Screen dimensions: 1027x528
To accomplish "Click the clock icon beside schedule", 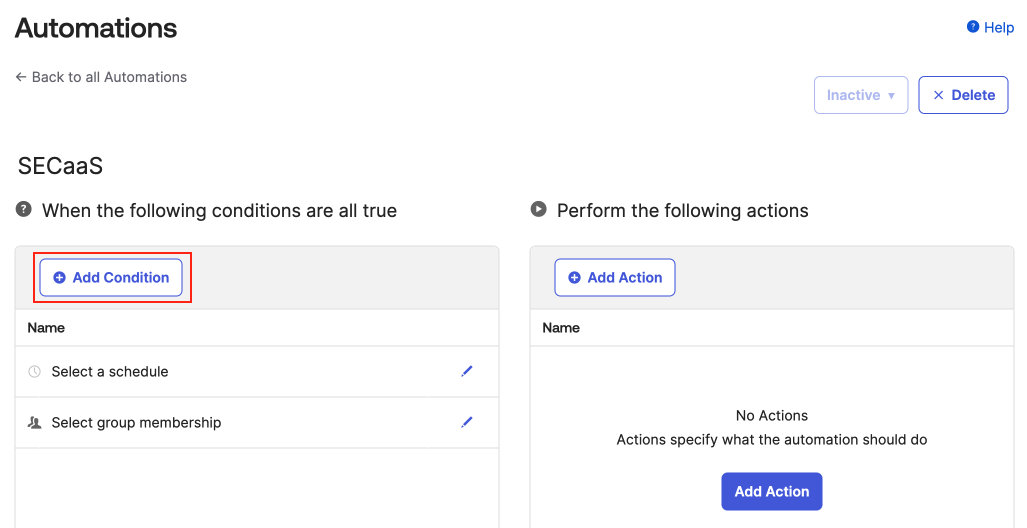I will pos(35,372).
